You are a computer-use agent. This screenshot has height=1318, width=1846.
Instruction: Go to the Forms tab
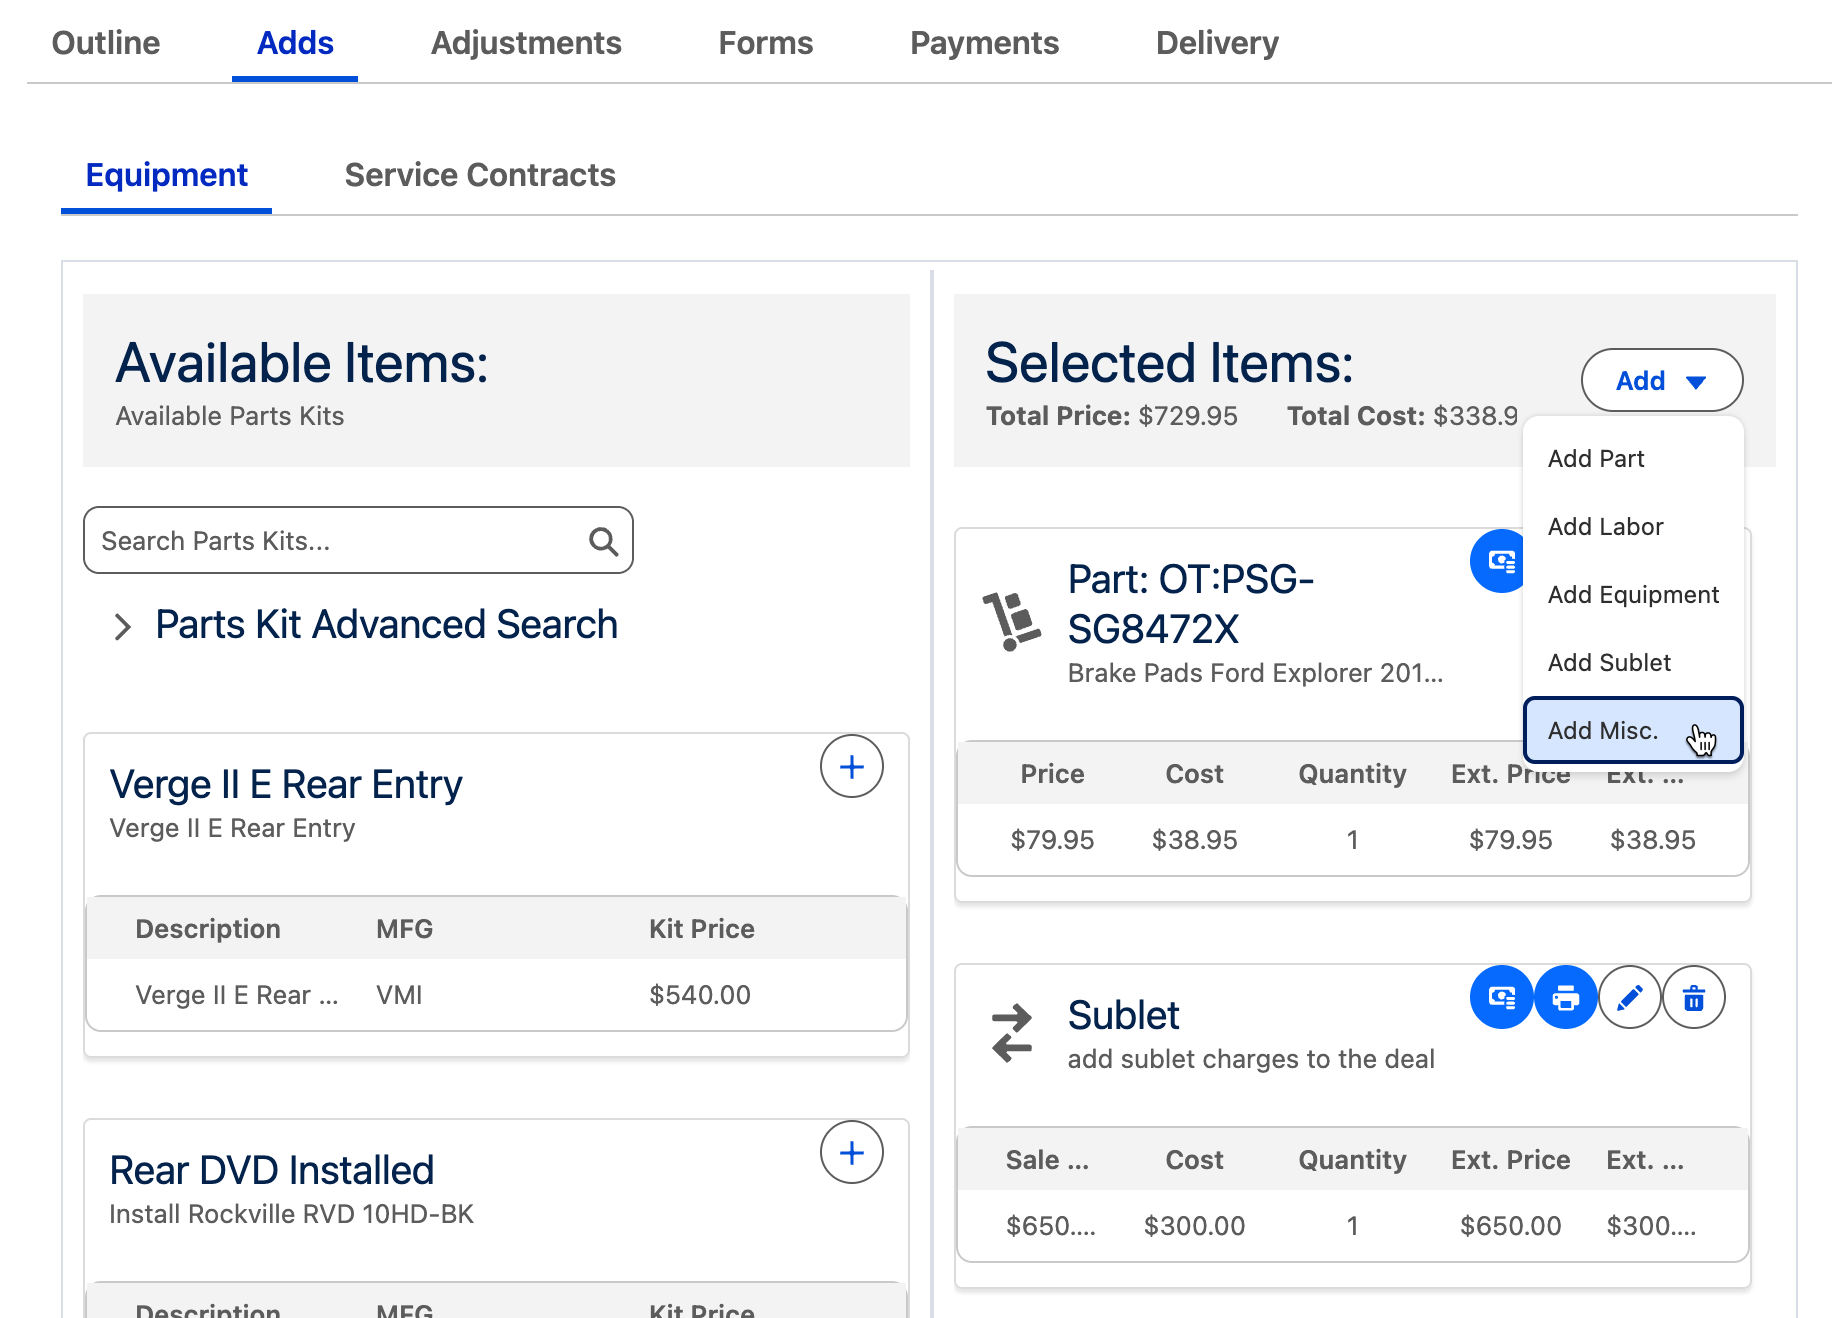[766, 43]
